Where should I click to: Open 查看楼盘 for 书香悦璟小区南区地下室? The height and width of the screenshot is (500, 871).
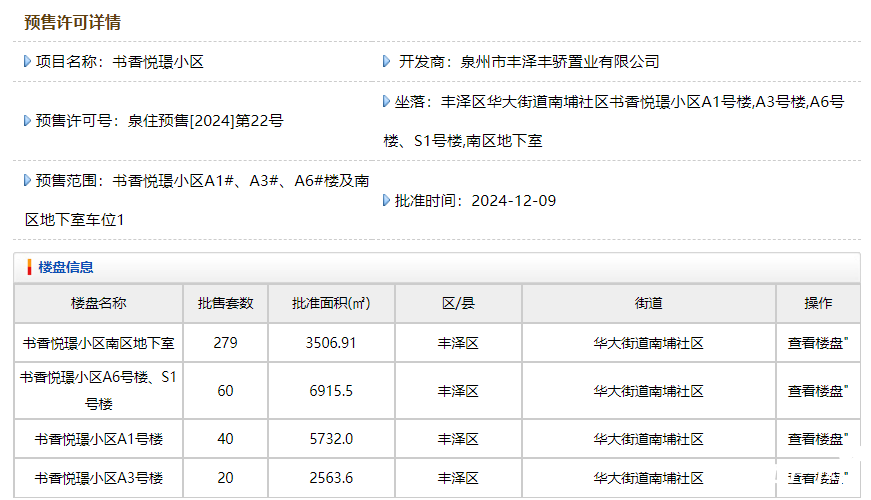[x=817, y=343]
